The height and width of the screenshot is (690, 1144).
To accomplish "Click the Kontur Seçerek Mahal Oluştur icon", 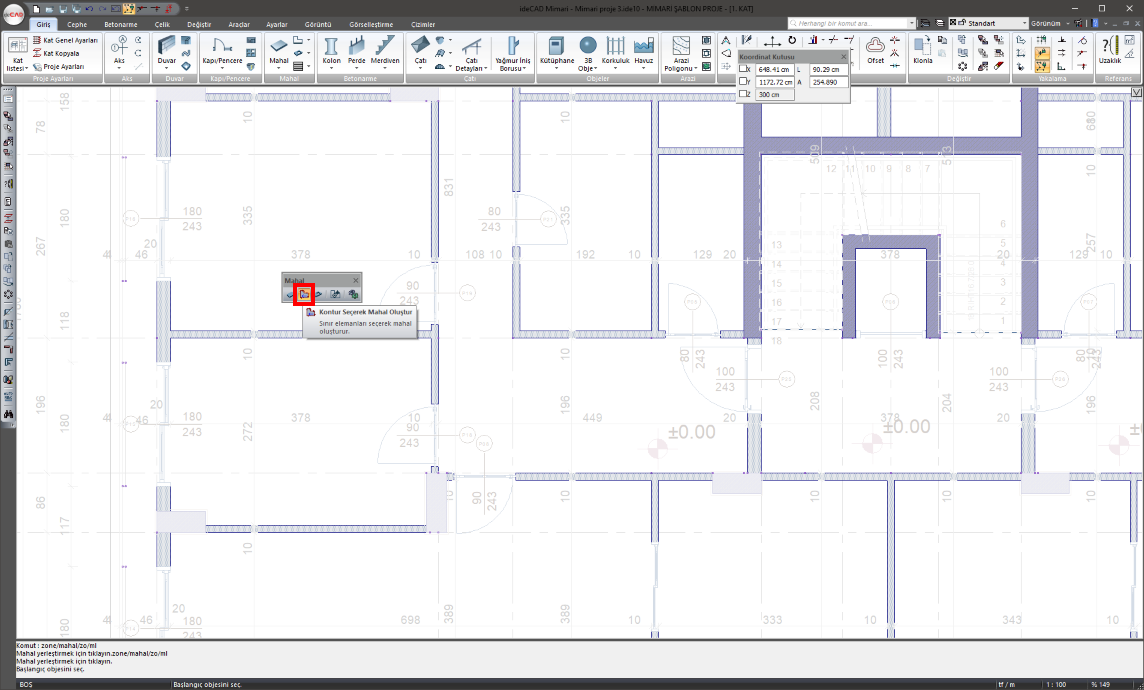I will [x=304, y=294].
